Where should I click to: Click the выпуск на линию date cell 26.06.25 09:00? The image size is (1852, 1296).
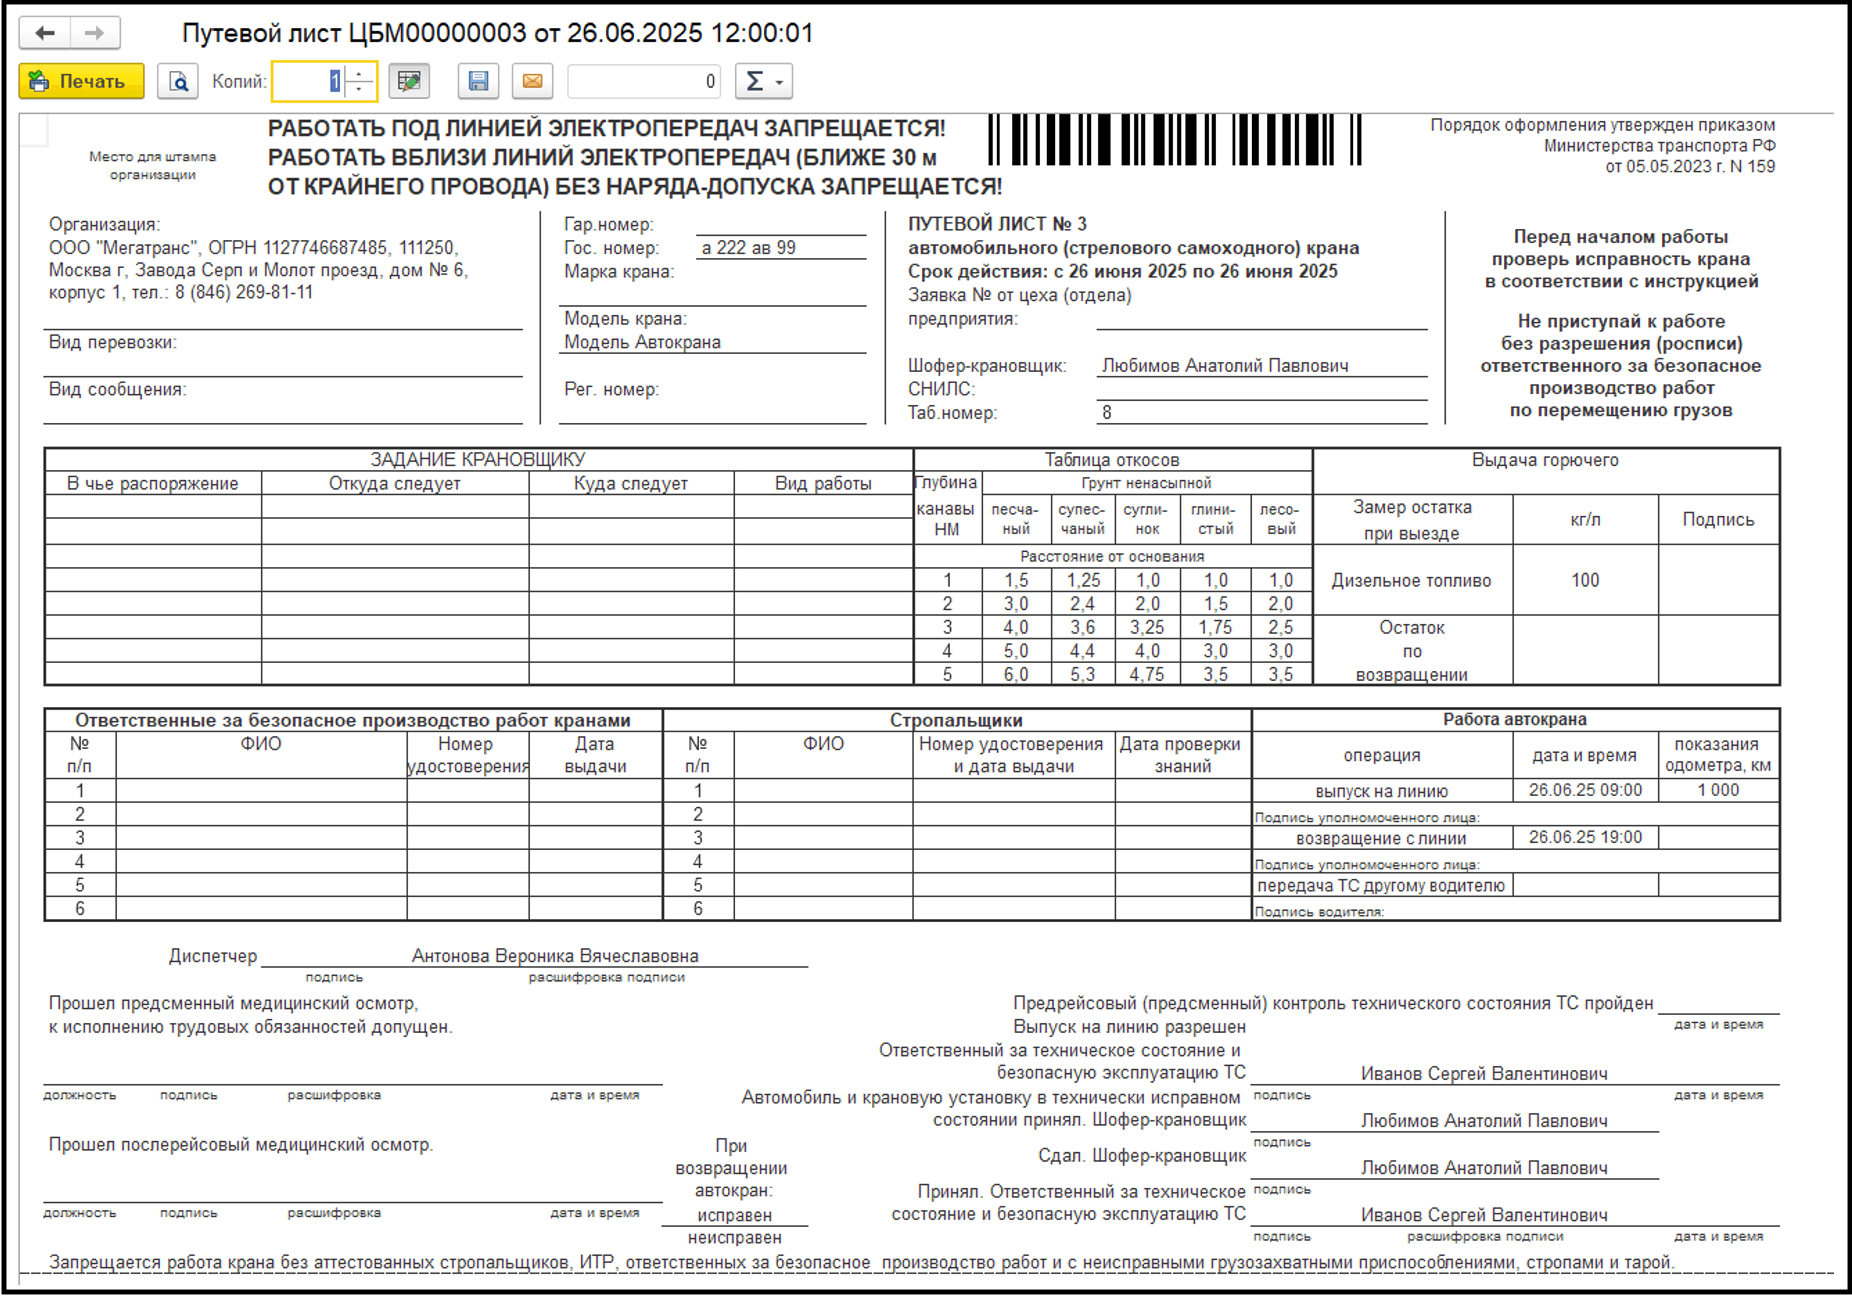pyautogui.click(x=1584, y=790)
